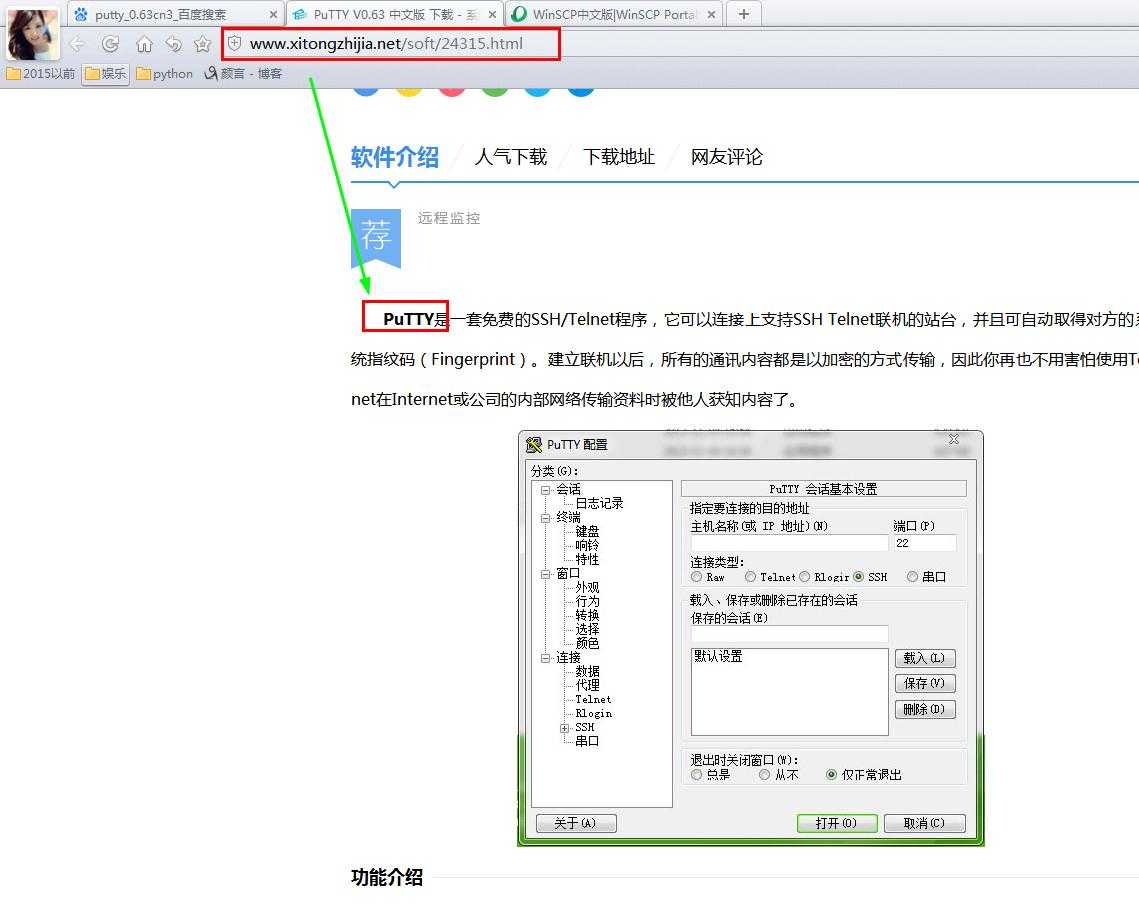
Task: Open the 娱乐 bookmarks folder
Action: click(105, 73)
